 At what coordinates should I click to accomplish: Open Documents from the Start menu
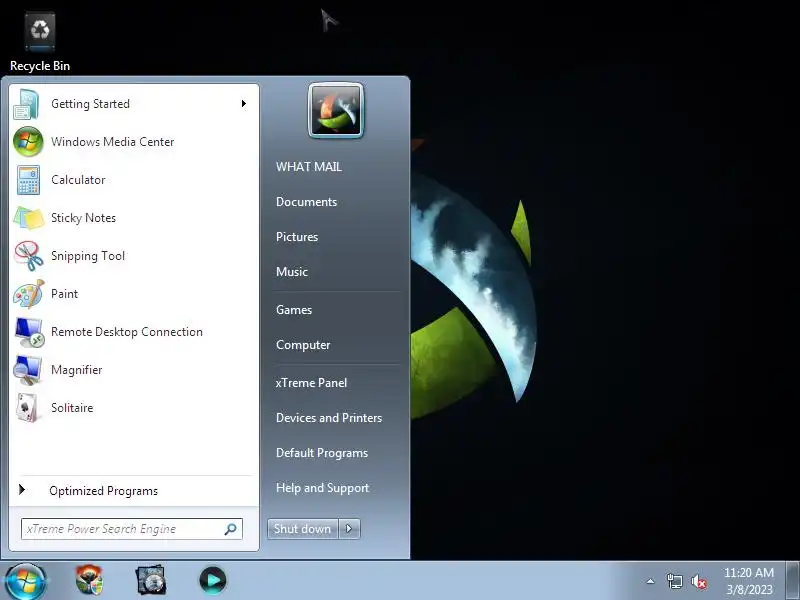(307, 202)
